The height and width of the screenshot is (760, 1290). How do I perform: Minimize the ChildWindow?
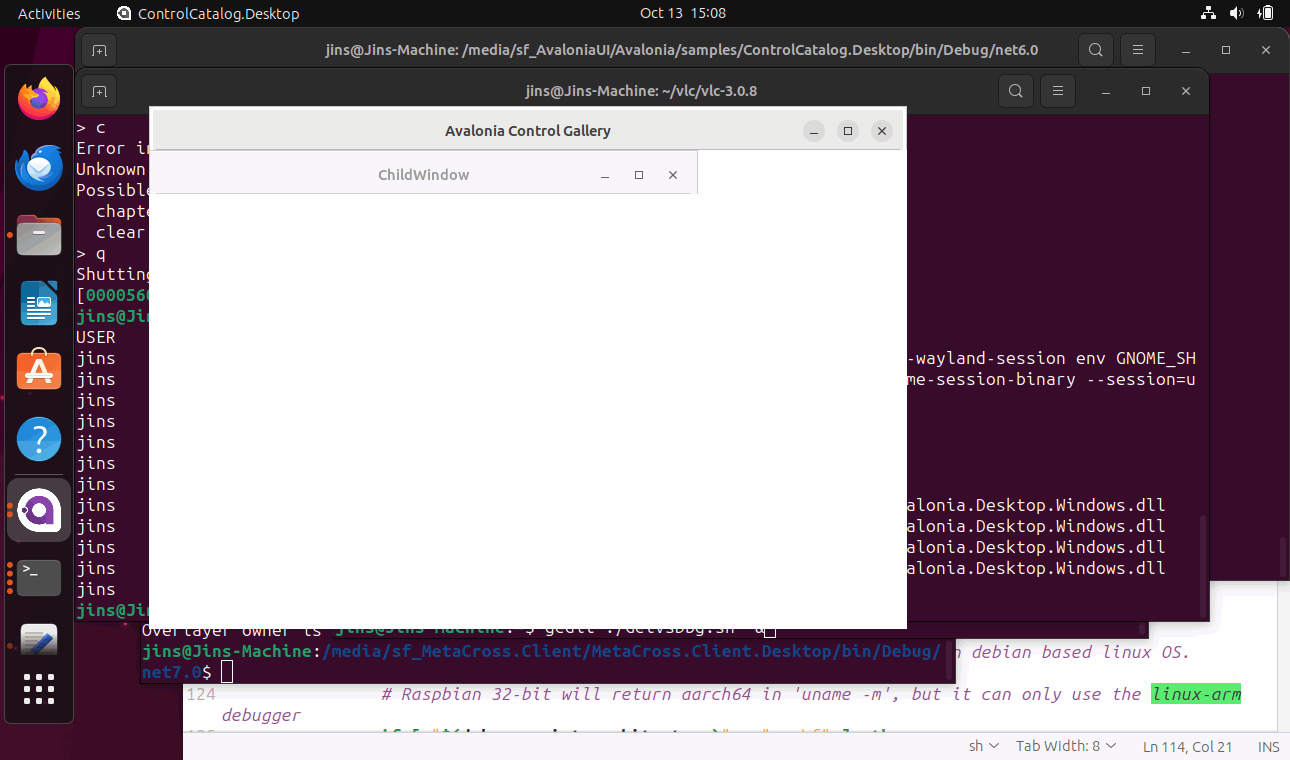[605, 175]
